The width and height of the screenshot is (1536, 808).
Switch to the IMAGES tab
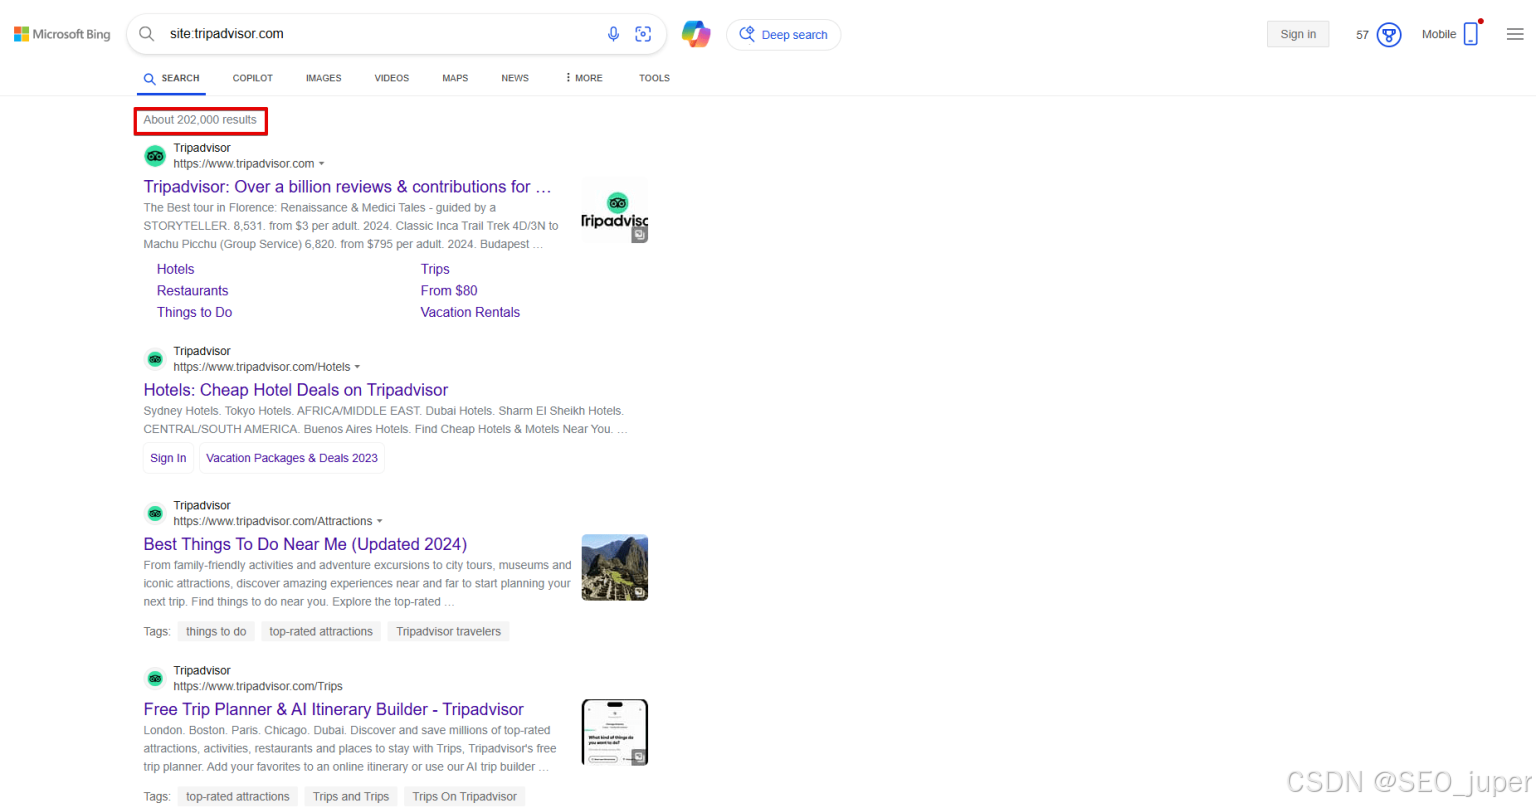tap(324, 78)
